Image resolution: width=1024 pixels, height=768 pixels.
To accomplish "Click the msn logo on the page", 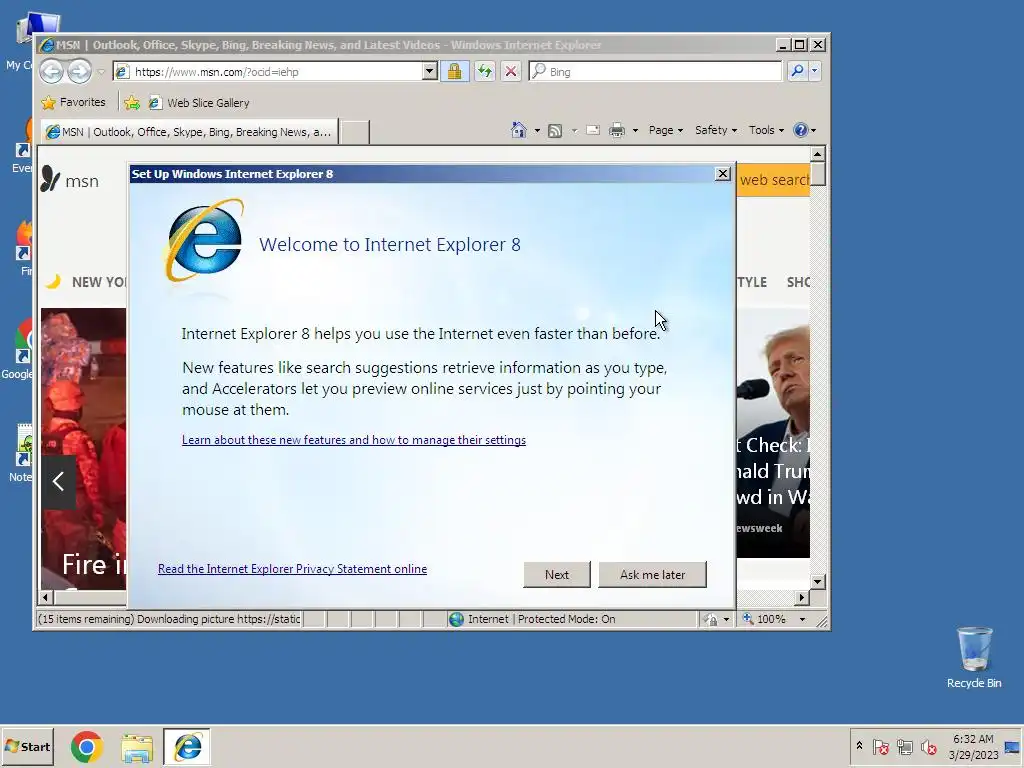I will [69, 180].
